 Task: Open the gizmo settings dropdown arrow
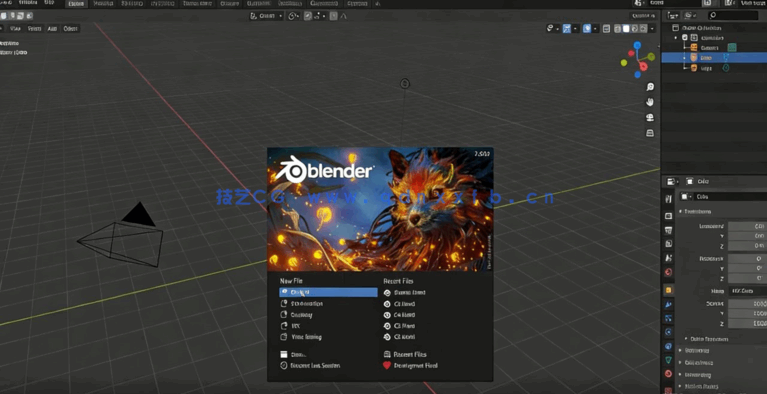(575, 28)
